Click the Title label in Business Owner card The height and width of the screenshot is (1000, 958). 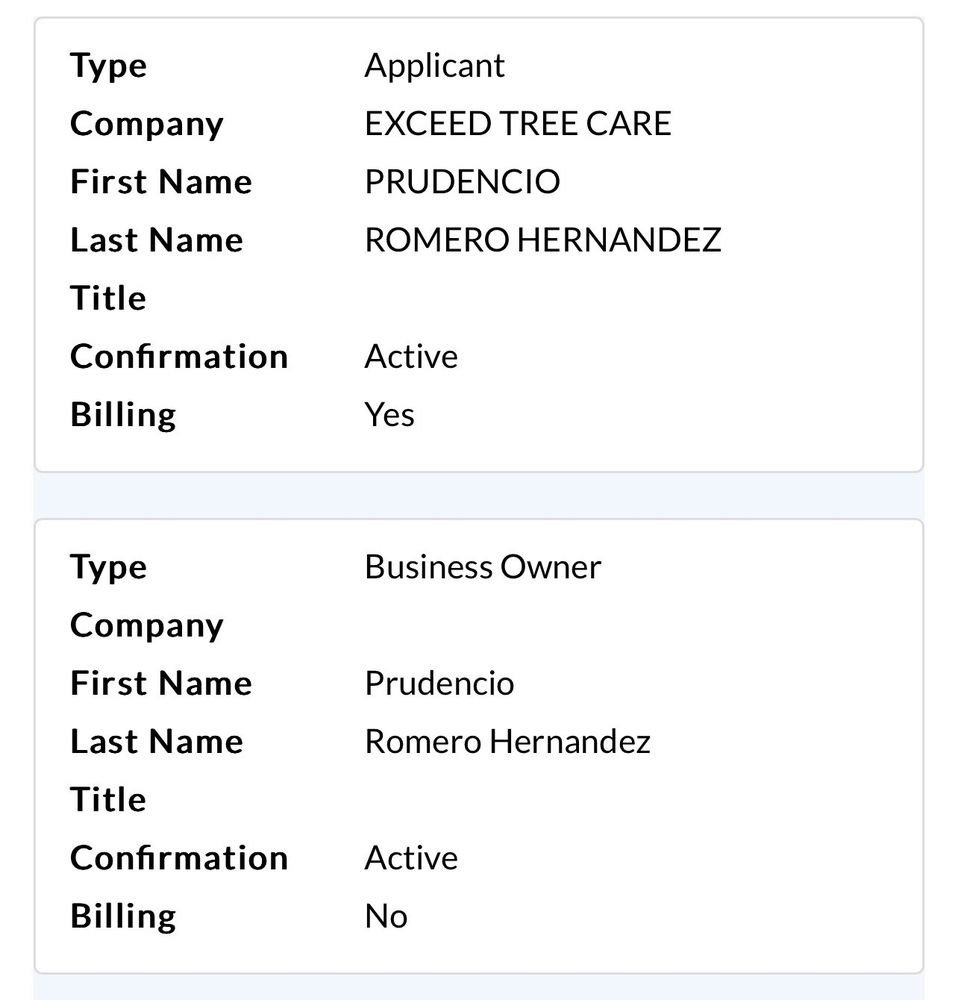108,799
